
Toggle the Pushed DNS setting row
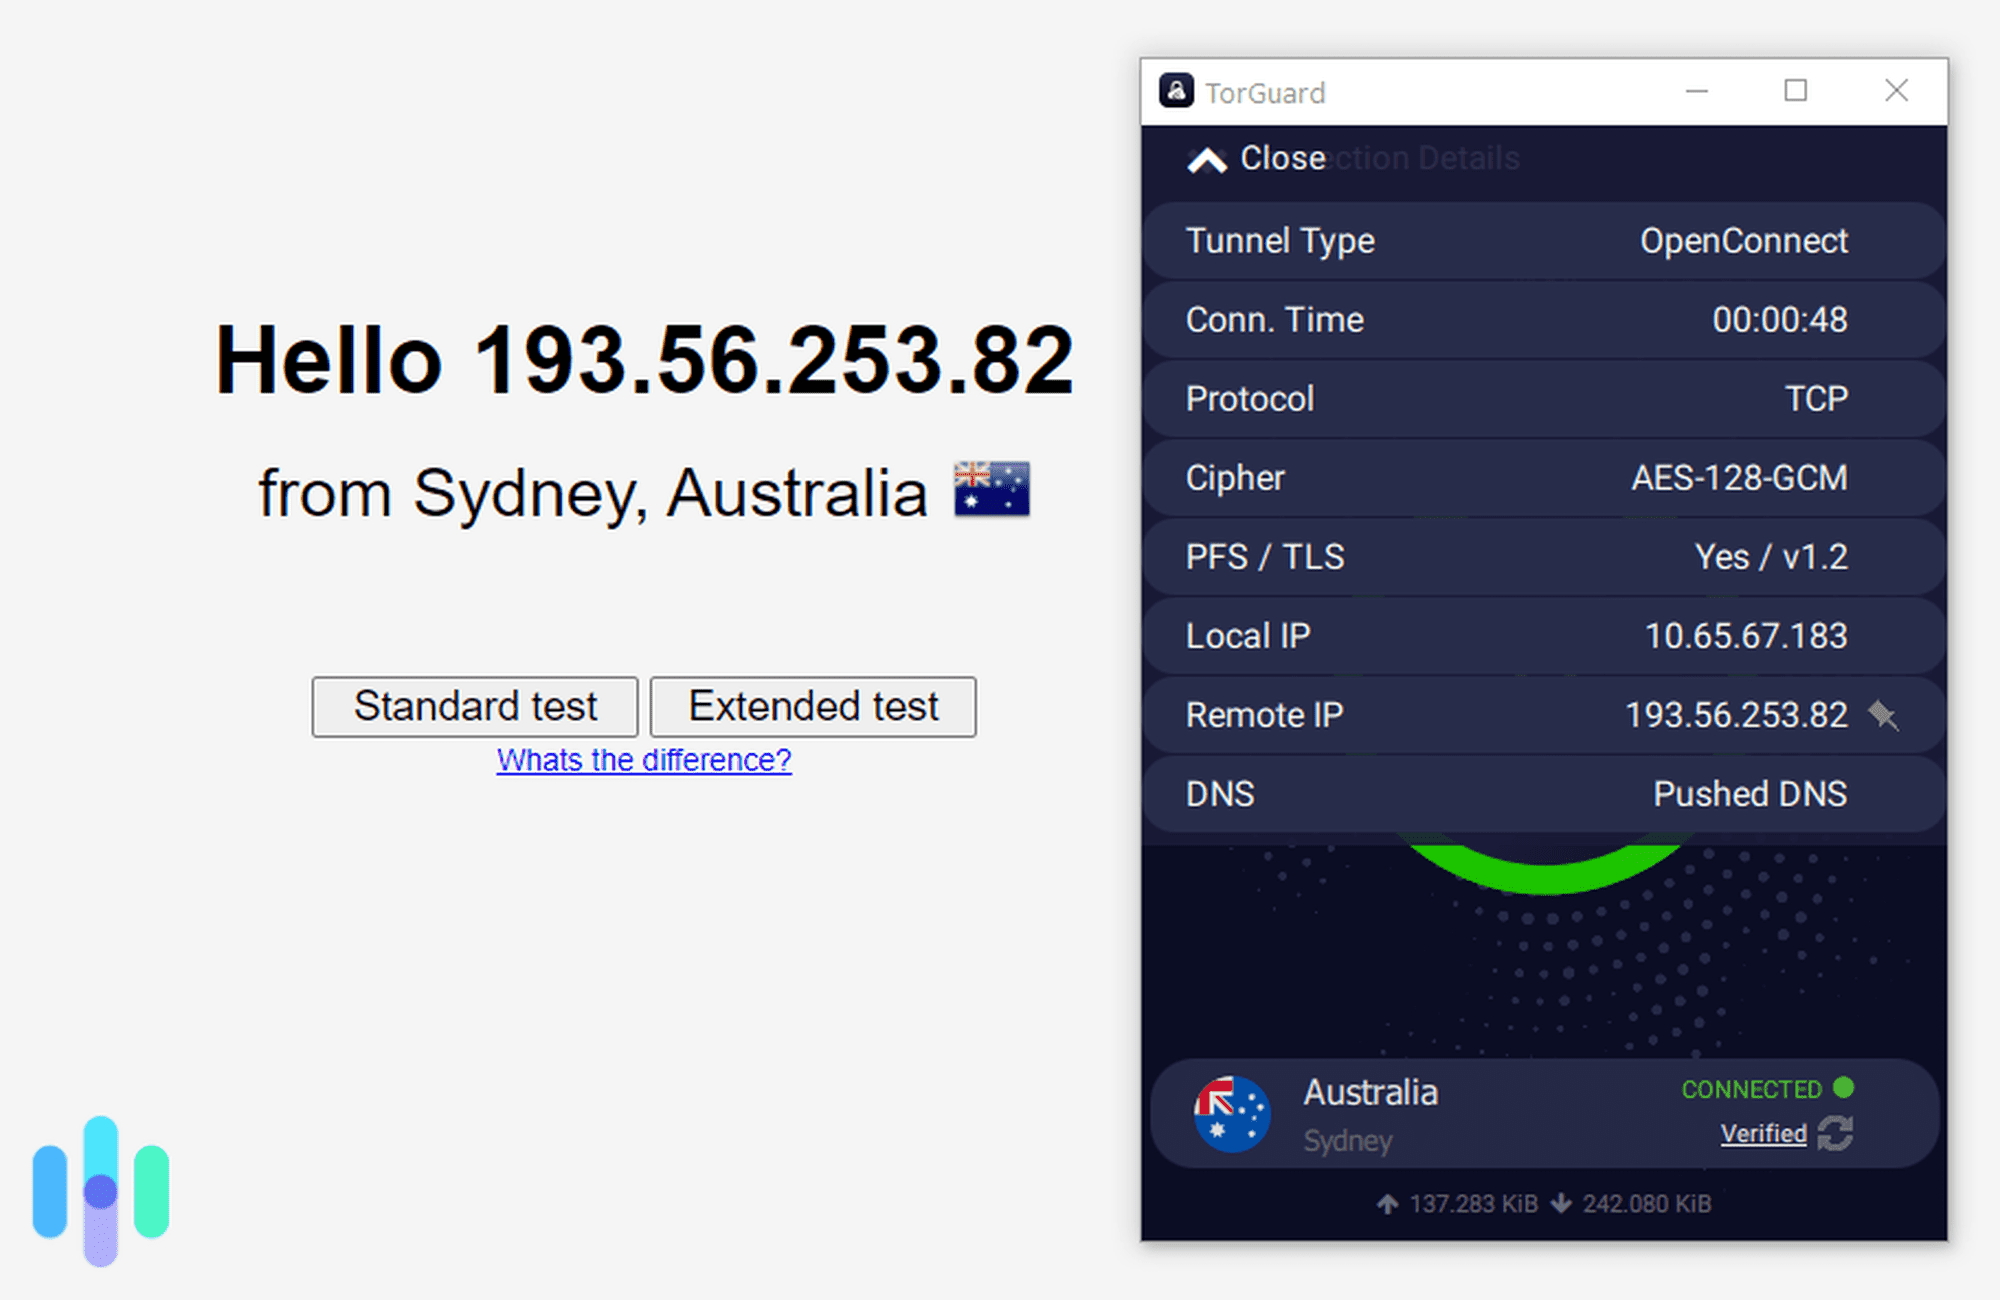click(x=1545, y=793)
